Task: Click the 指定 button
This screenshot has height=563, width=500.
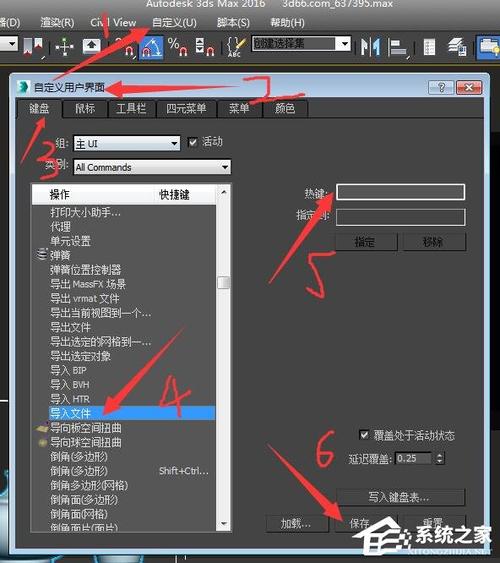Action: (366, 242)
